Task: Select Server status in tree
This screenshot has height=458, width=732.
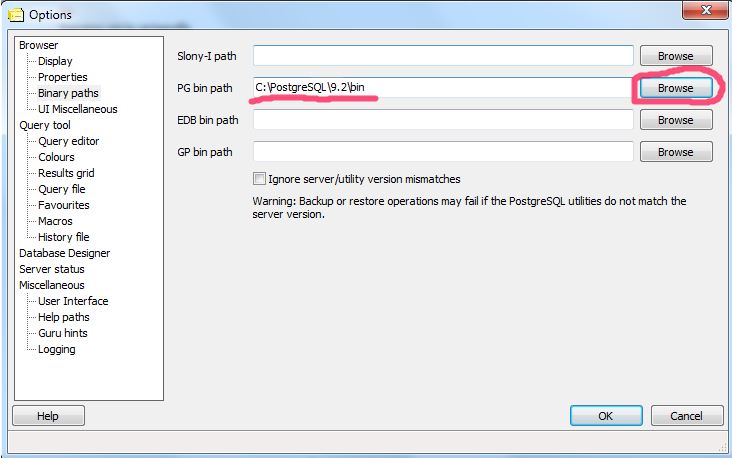Action: [52, 269]
